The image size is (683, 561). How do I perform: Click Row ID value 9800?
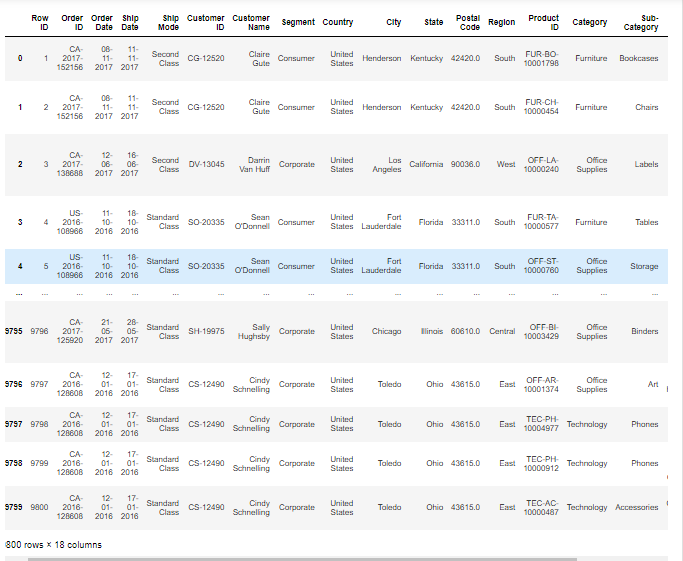click(x=39, y=507)
